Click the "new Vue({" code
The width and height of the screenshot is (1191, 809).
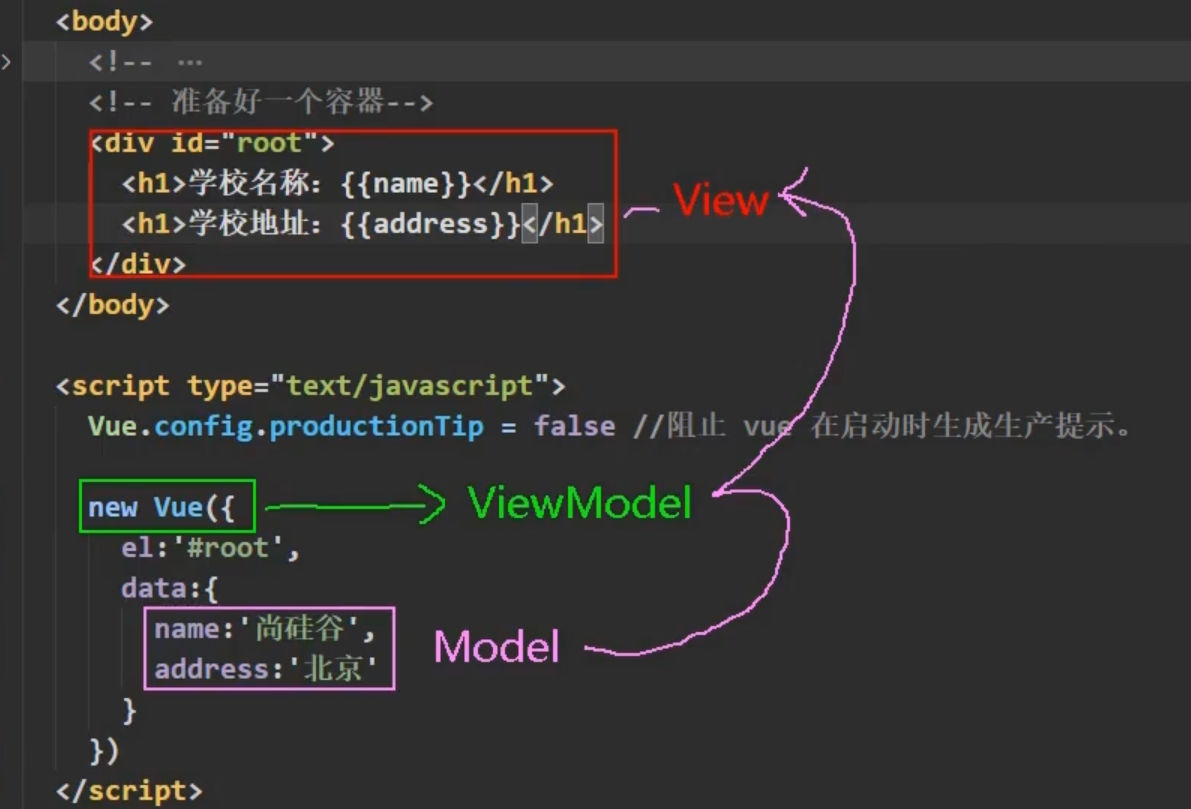pos(162,507)
